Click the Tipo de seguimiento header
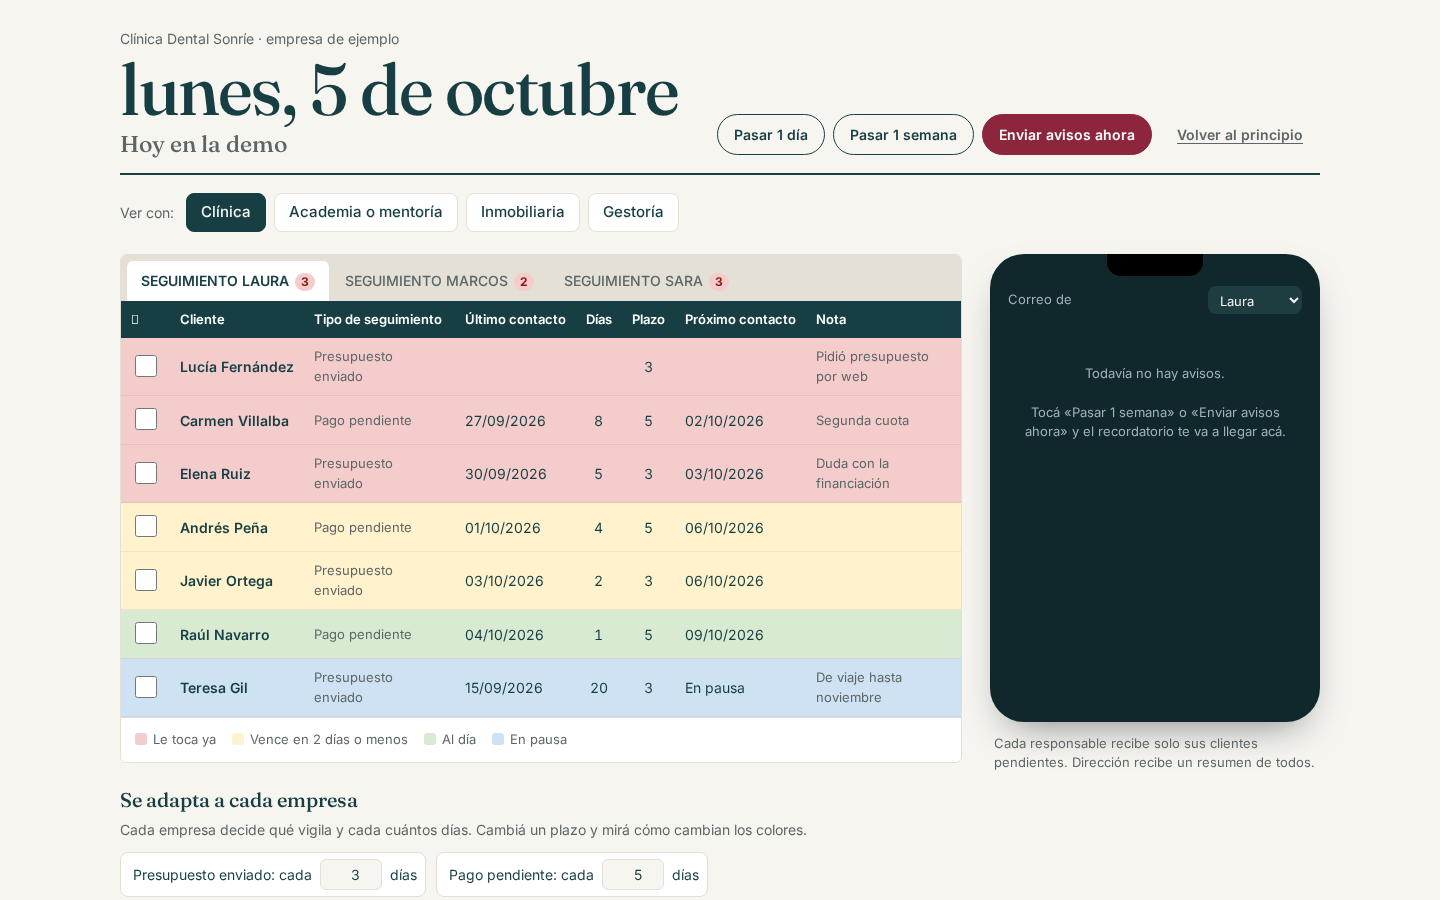The width and height of the screenshot is (1440, 900). tap(378, 319)
